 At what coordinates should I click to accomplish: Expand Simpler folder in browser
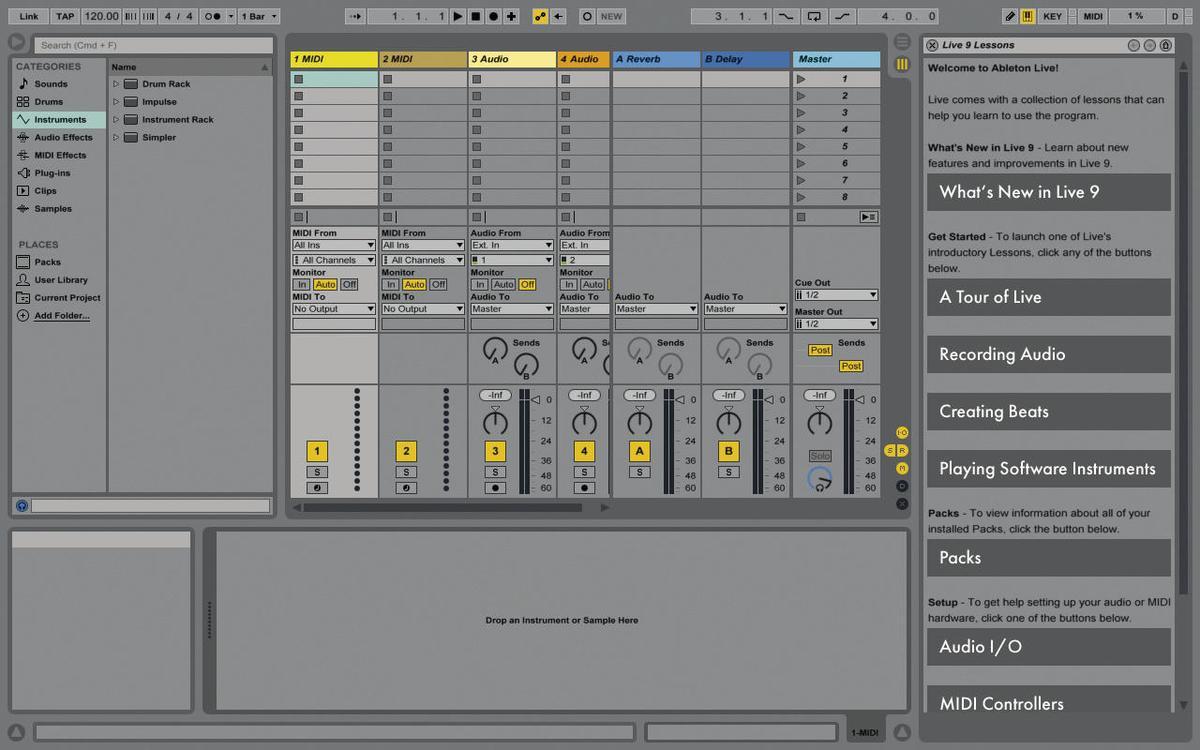[116, 137]
